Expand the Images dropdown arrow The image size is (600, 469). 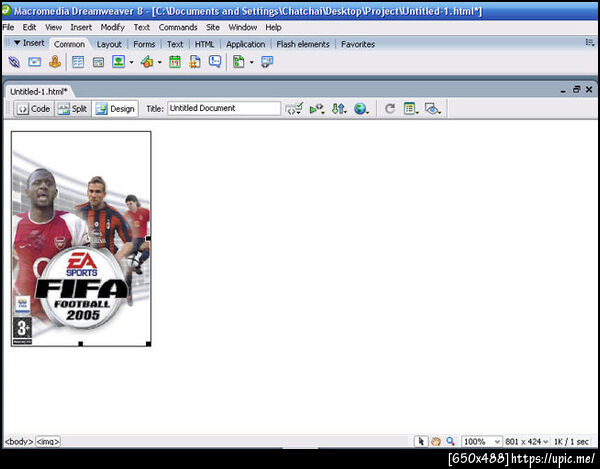point(131,62)
